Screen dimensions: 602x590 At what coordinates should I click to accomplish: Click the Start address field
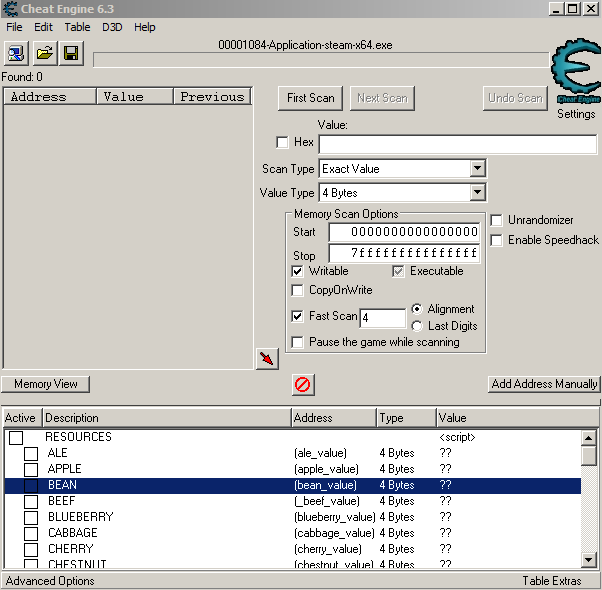tap(404, 232)
